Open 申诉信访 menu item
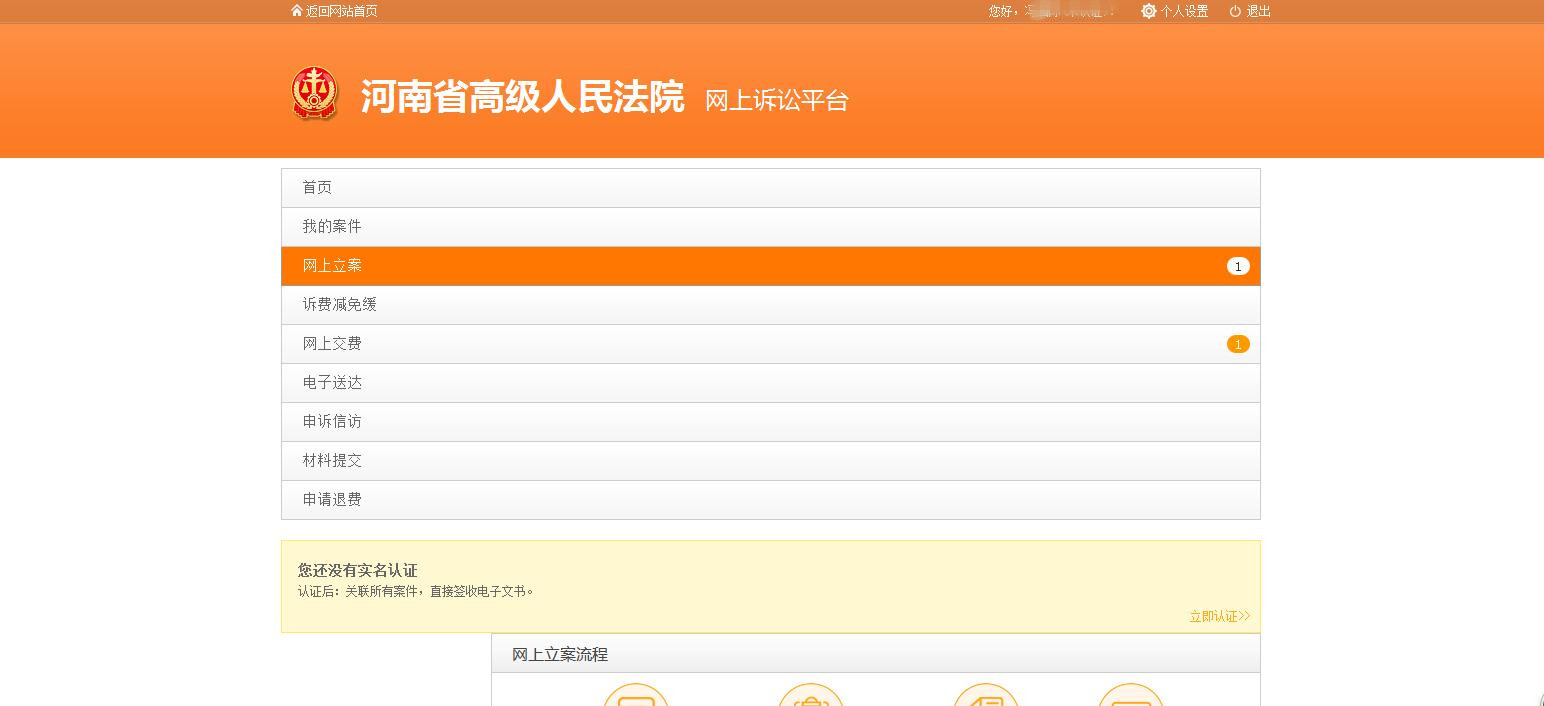Viewport: 1544px width, 706px height. tap(771, 422)
